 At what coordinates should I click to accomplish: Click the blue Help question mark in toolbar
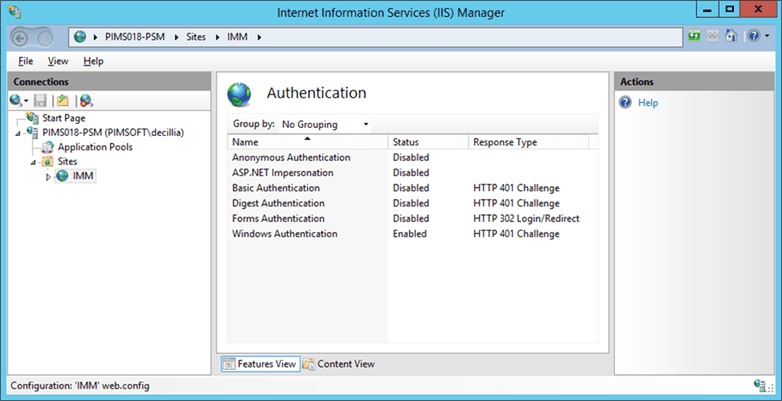click(x=753, y=36)
